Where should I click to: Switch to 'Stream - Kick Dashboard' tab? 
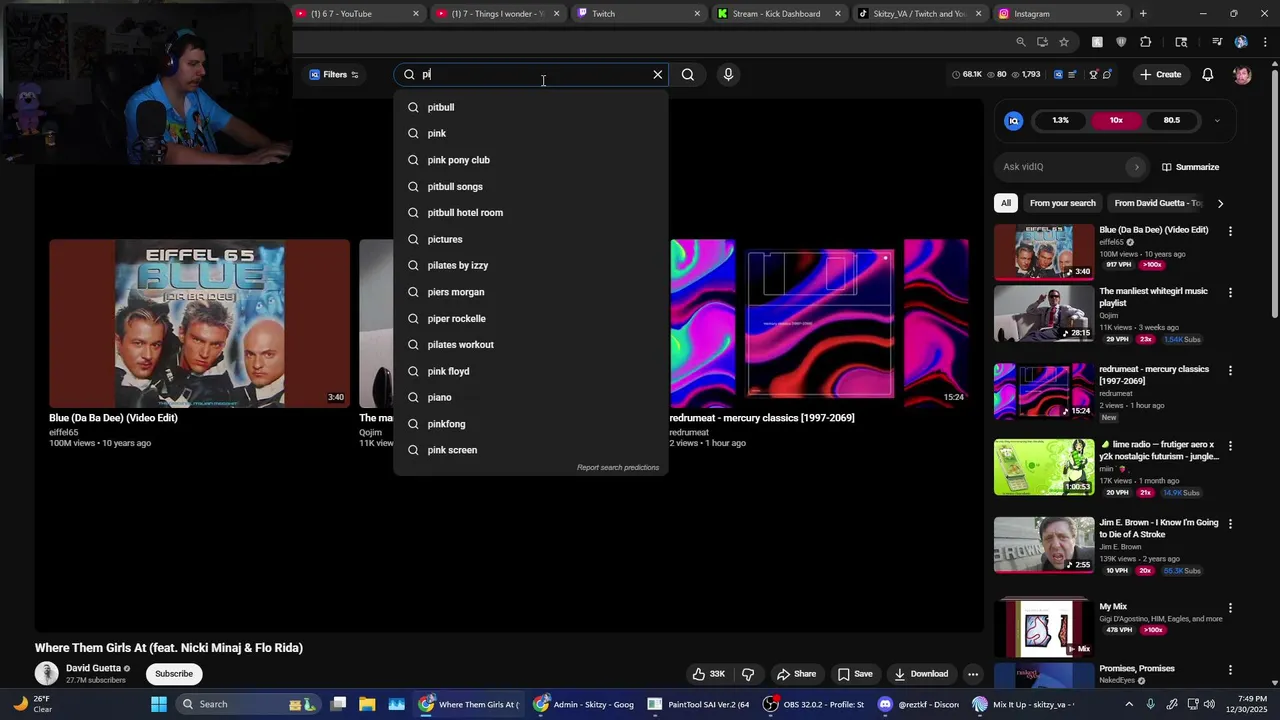pyautogui.click(x=780, y=14)
